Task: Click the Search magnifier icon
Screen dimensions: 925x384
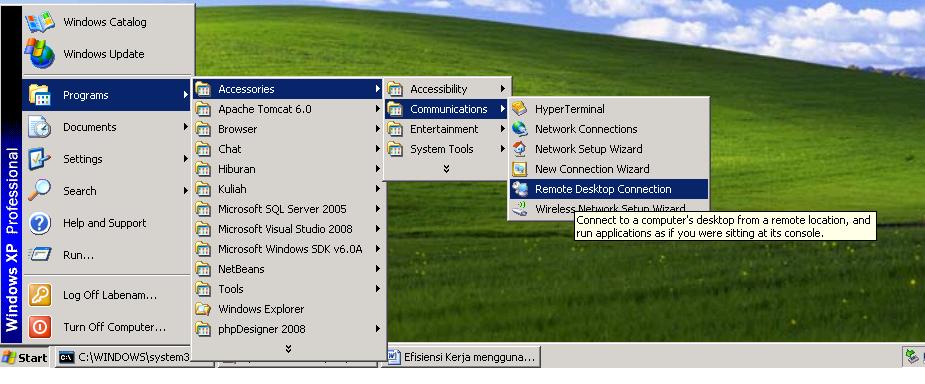Action: pos(40,191)
